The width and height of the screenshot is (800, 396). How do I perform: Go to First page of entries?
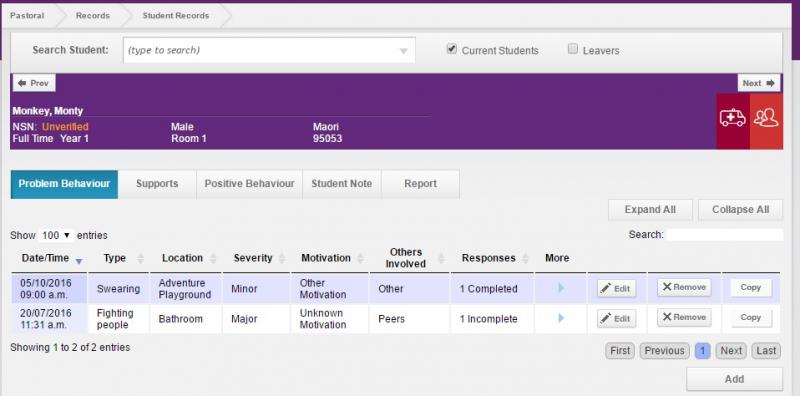point(620,351)
